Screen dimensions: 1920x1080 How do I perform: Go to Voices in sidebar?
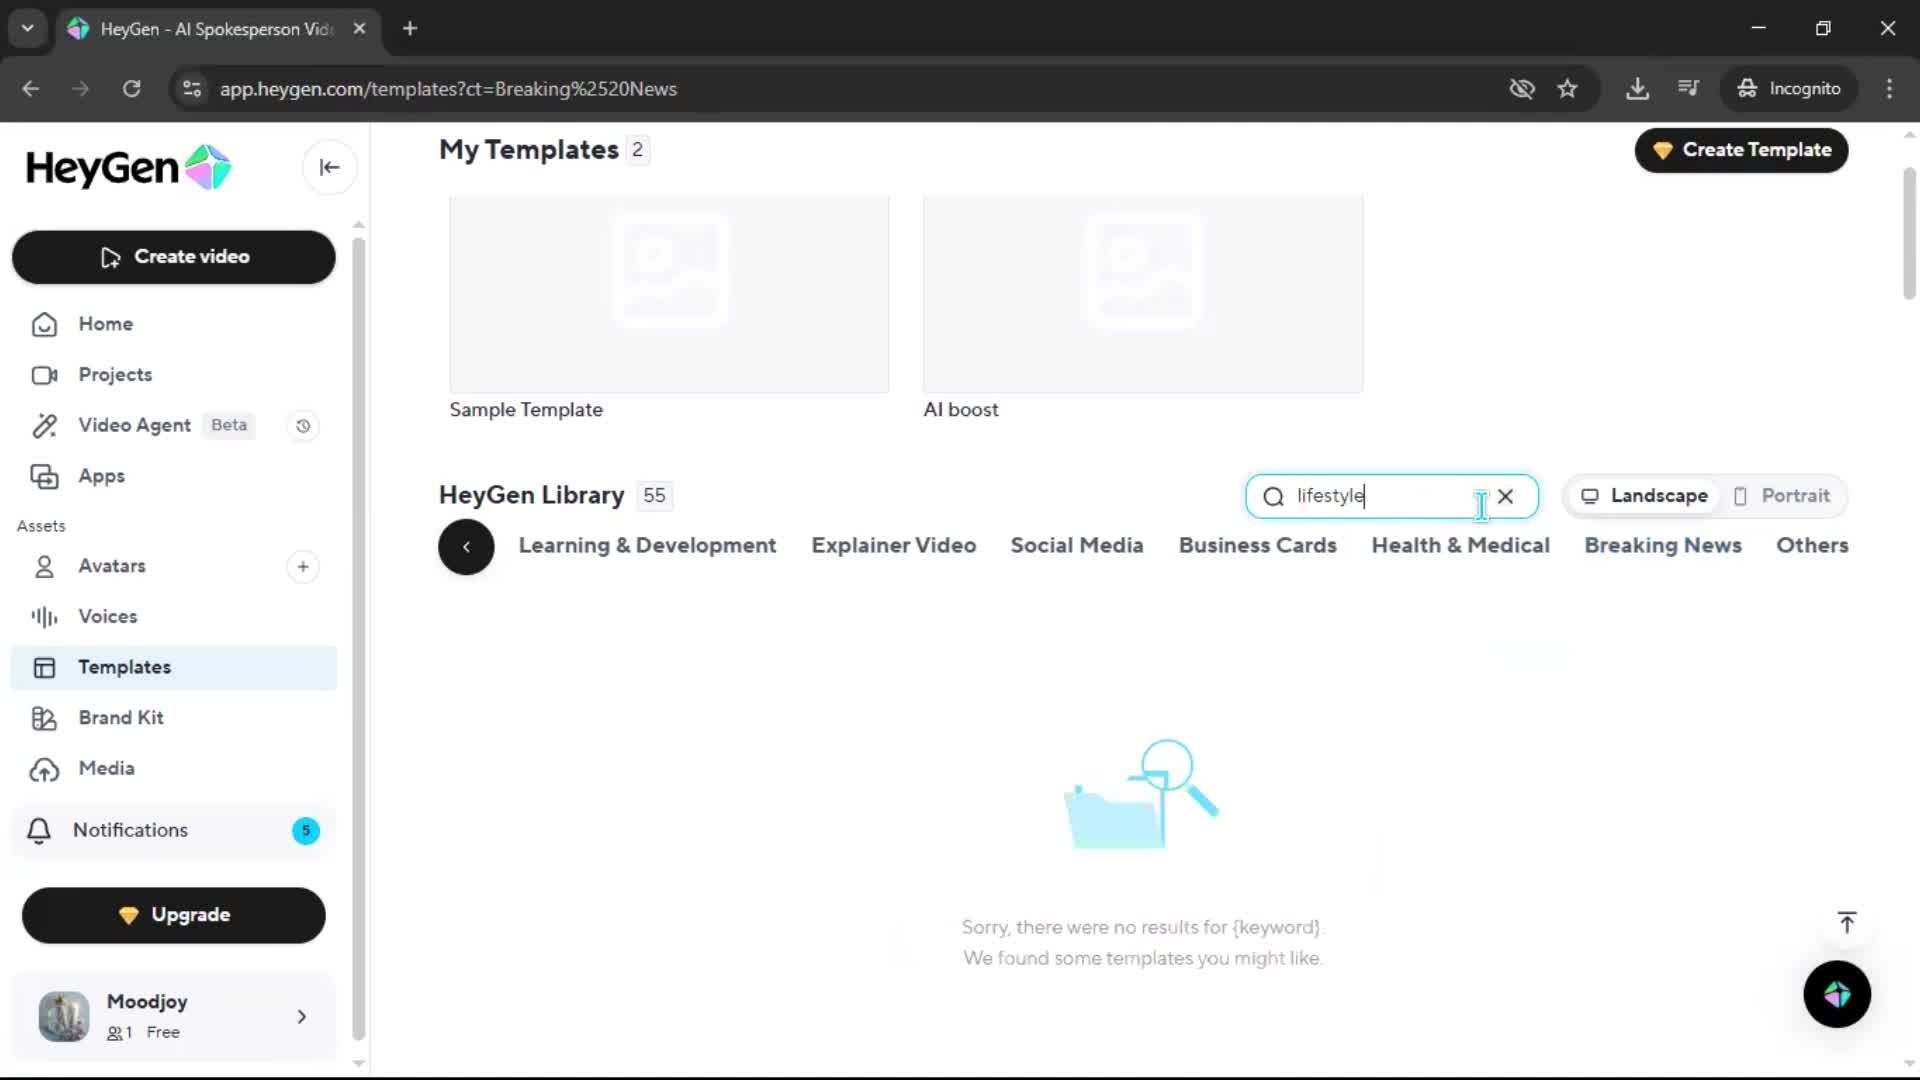(107, 617)
